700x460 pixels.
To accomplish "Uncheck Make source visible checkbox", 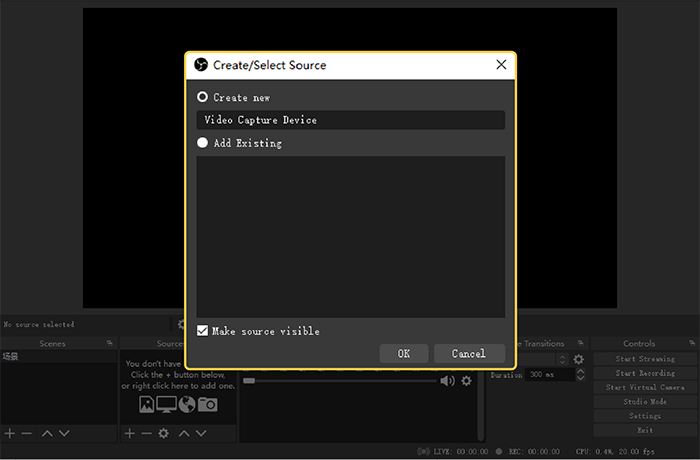I will click(x=203, y=331).
